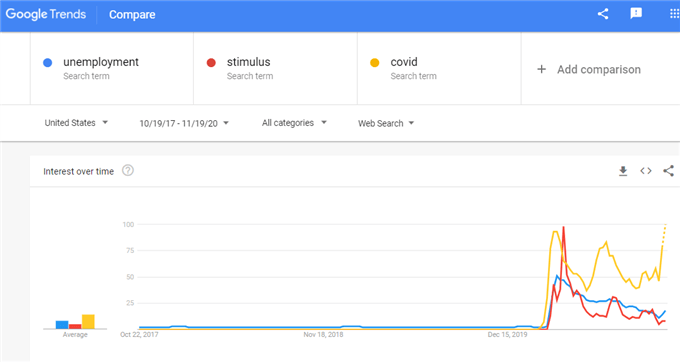Click the Add comparison button
The width and height of the screenshot is (680, 362).
click(588, 69)
